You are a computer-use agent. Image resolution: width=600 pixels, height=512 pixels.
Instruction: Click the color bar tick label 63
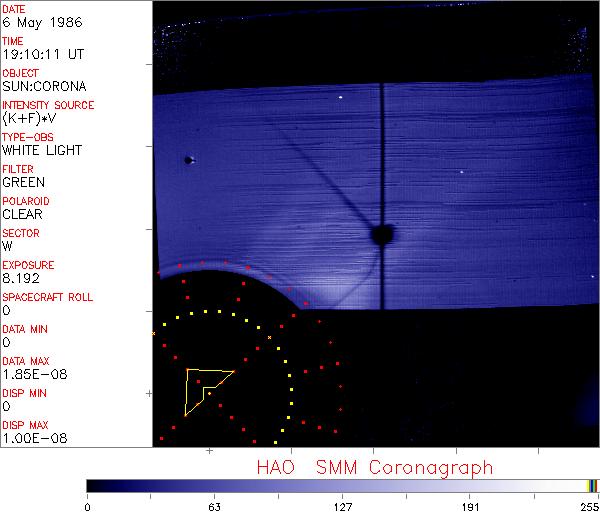pyautogui.click(x=214, y=505)
